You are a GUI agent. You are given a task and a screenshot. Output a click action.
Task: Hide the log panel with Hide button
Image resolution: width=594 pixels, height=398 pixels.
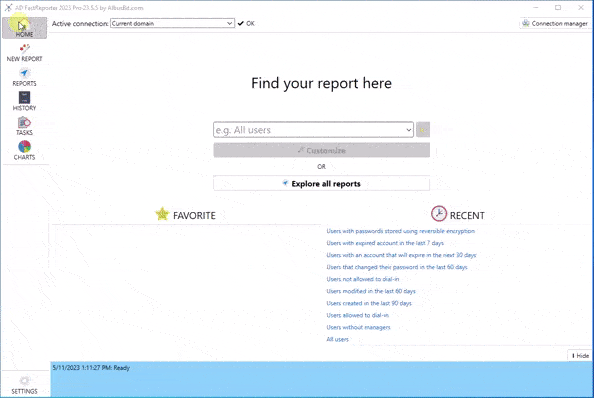tap(580, 356)
